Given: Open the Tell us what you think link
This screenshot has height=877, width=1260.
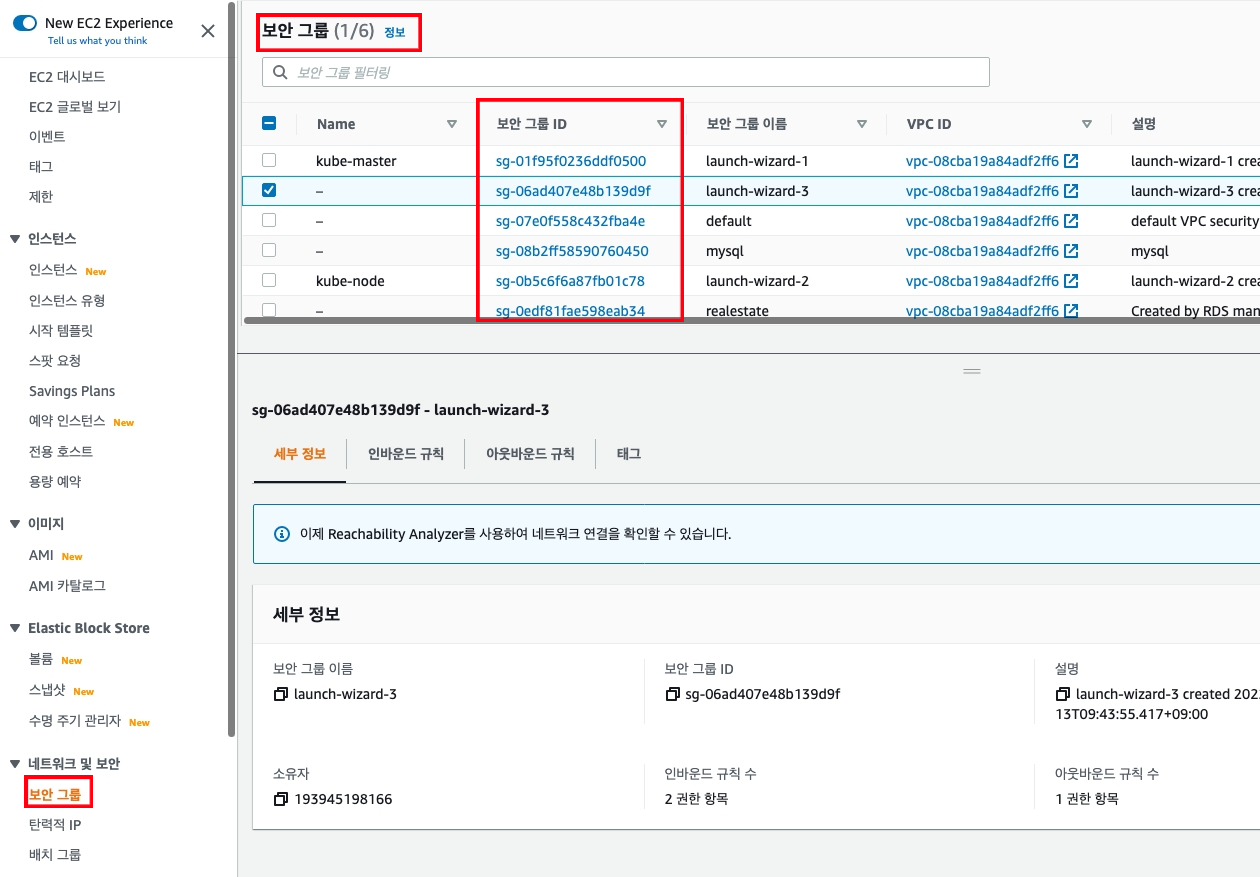Looking at the screenshot, I should pos(97,41).
